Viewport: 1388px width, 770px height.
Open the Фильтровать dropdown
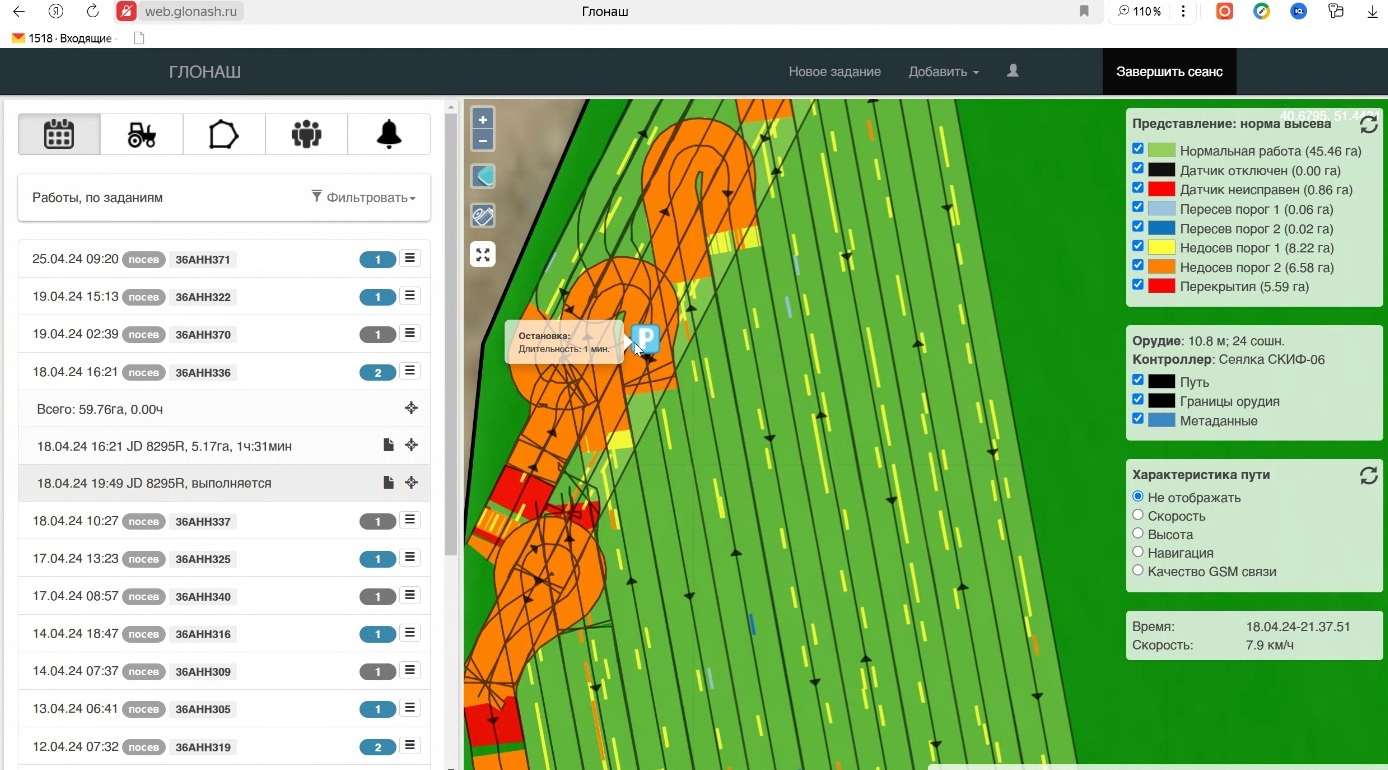363,197
